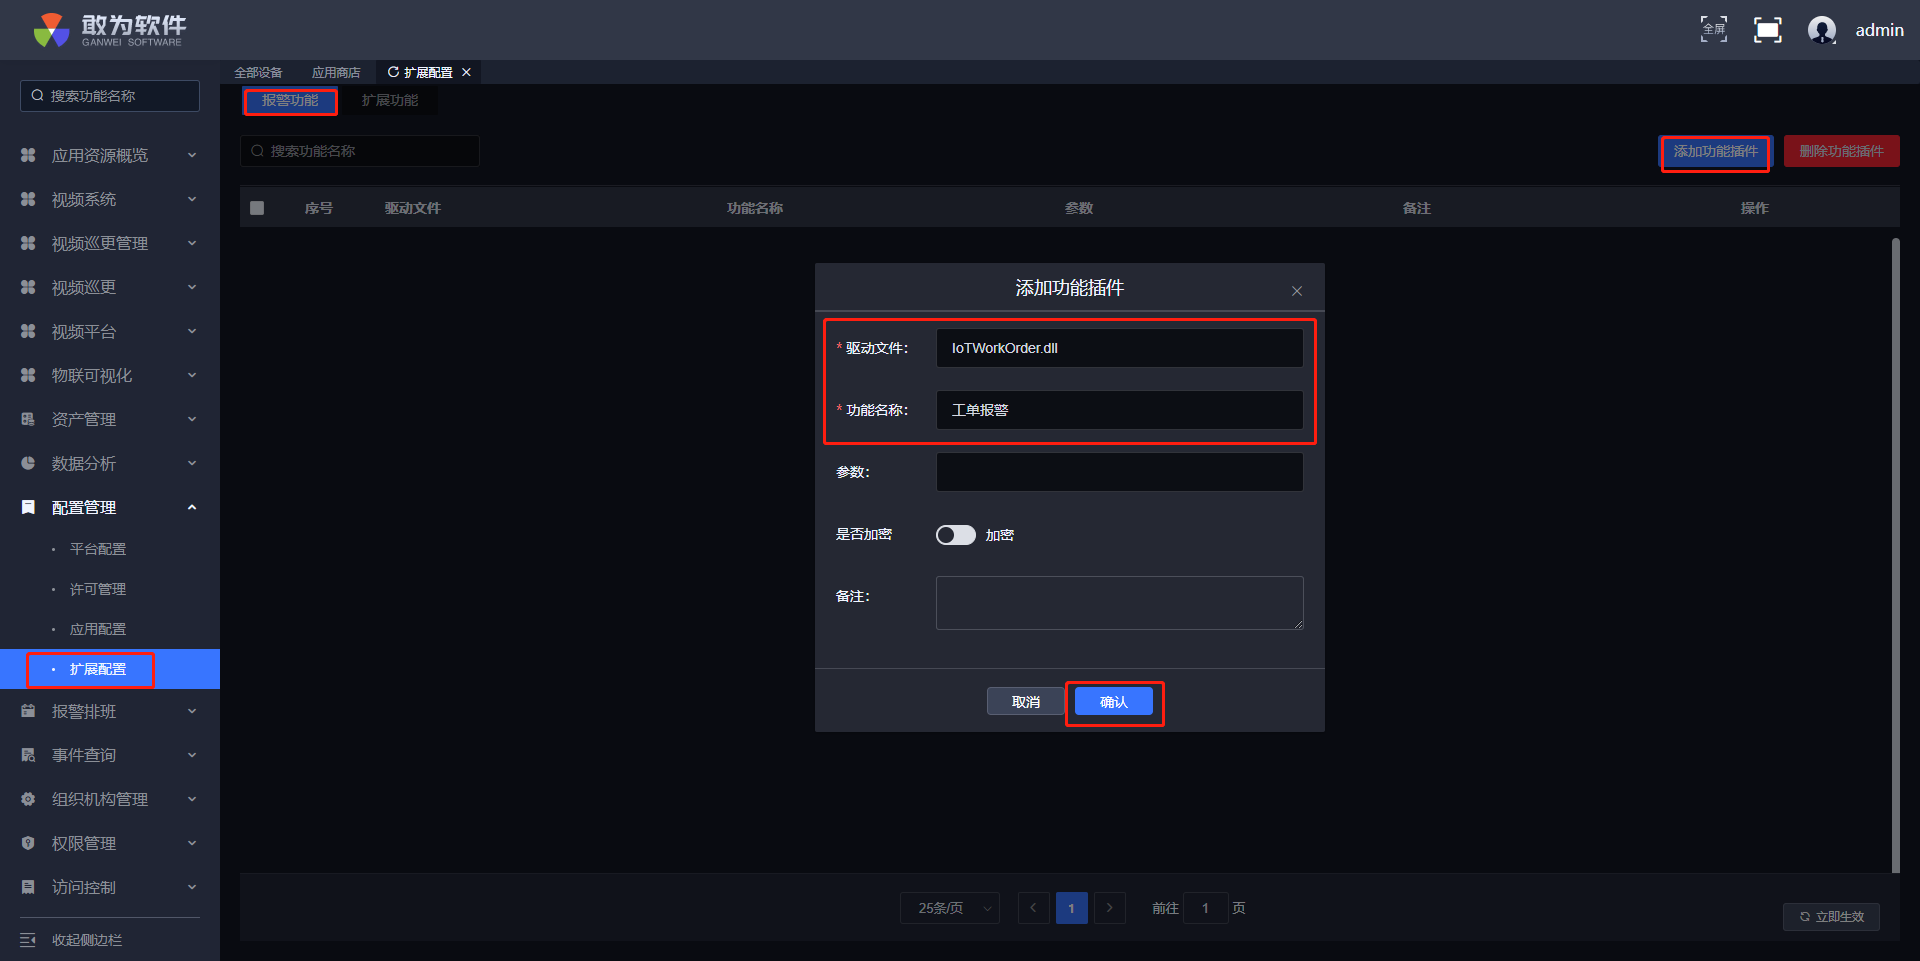
Task: Click the 功能名称 input field in dialog
Action: pos(1120,410)
